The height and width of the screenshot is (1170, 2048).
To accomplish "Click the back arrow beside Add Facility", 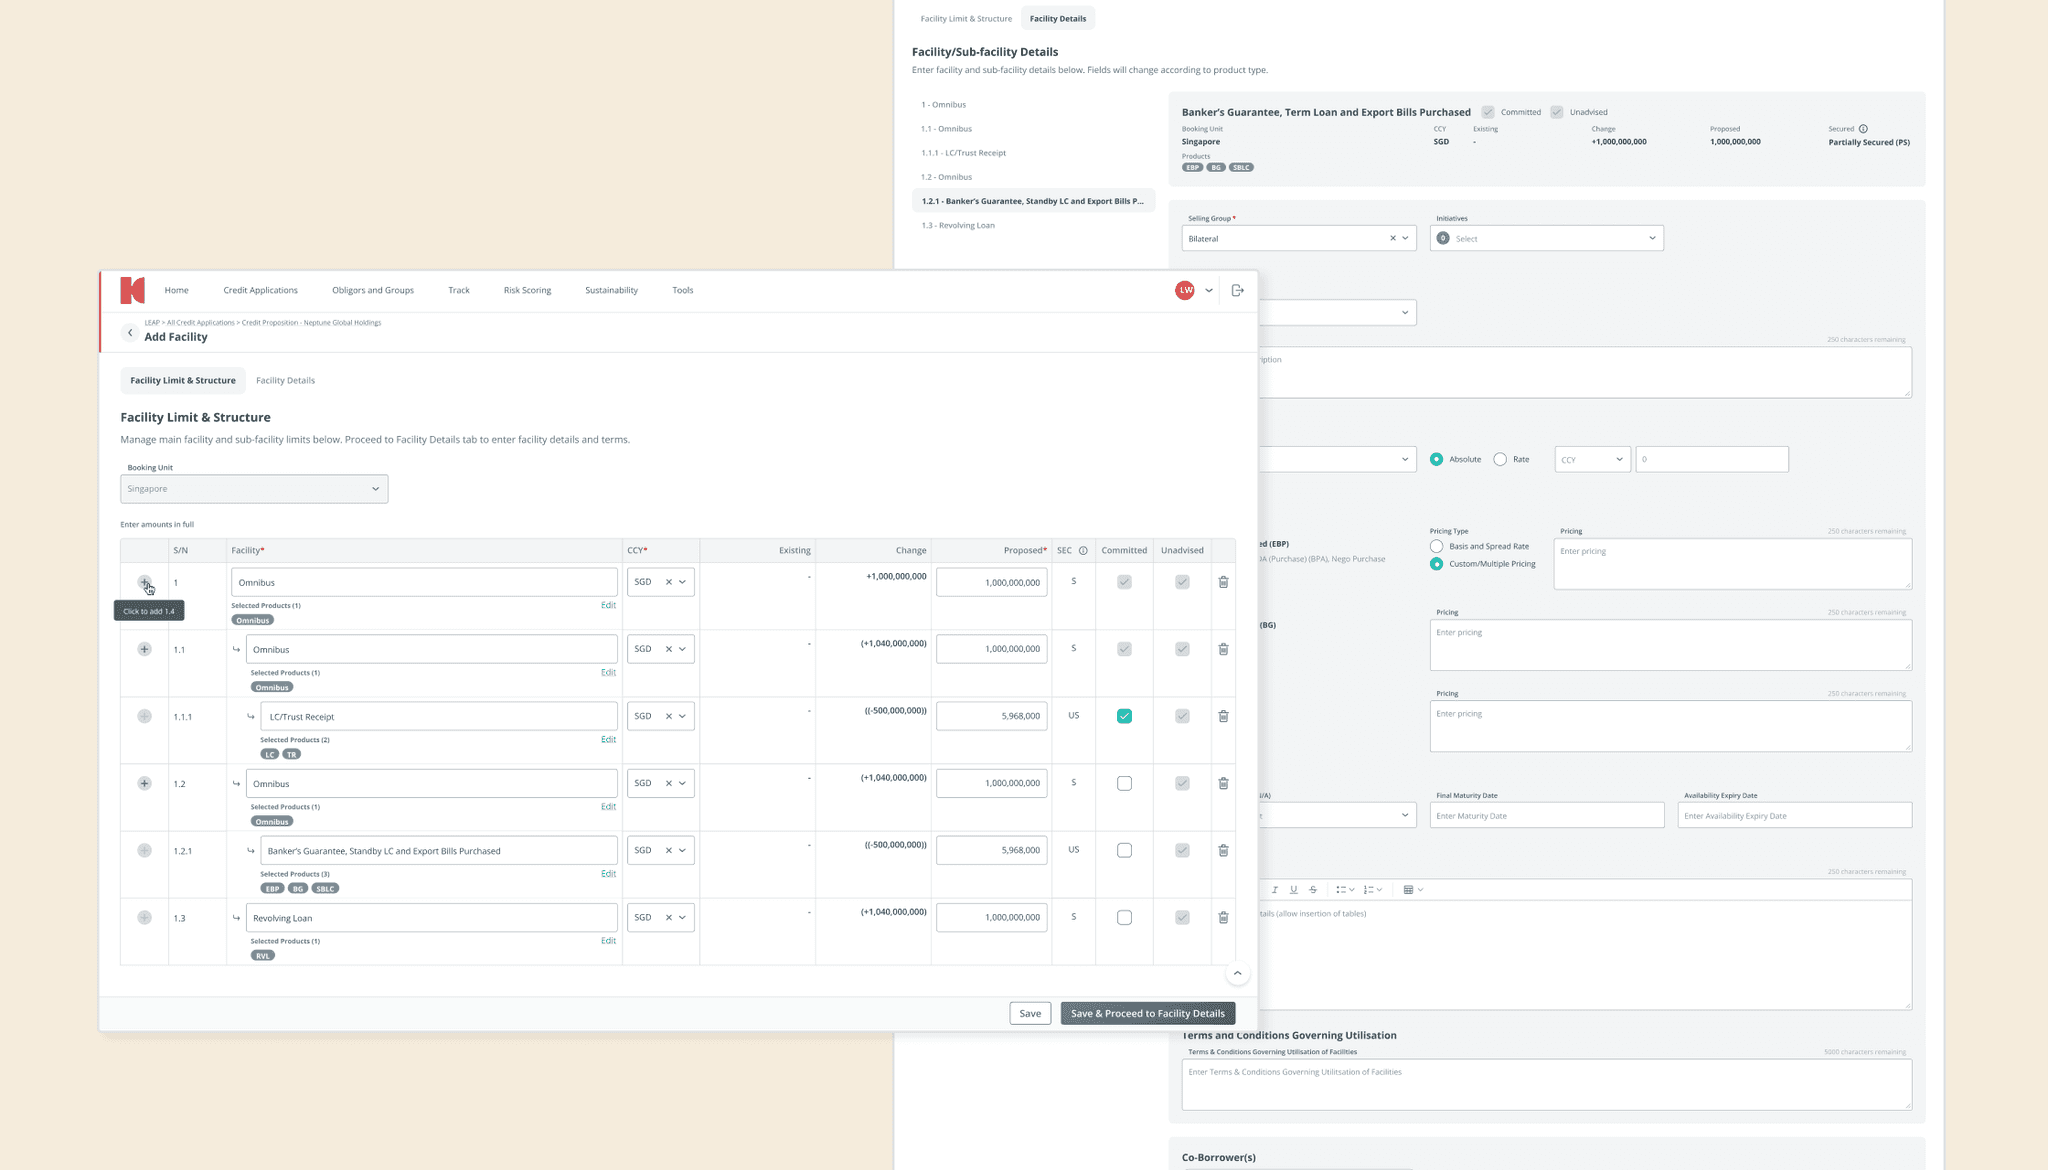I will (130, 333).
